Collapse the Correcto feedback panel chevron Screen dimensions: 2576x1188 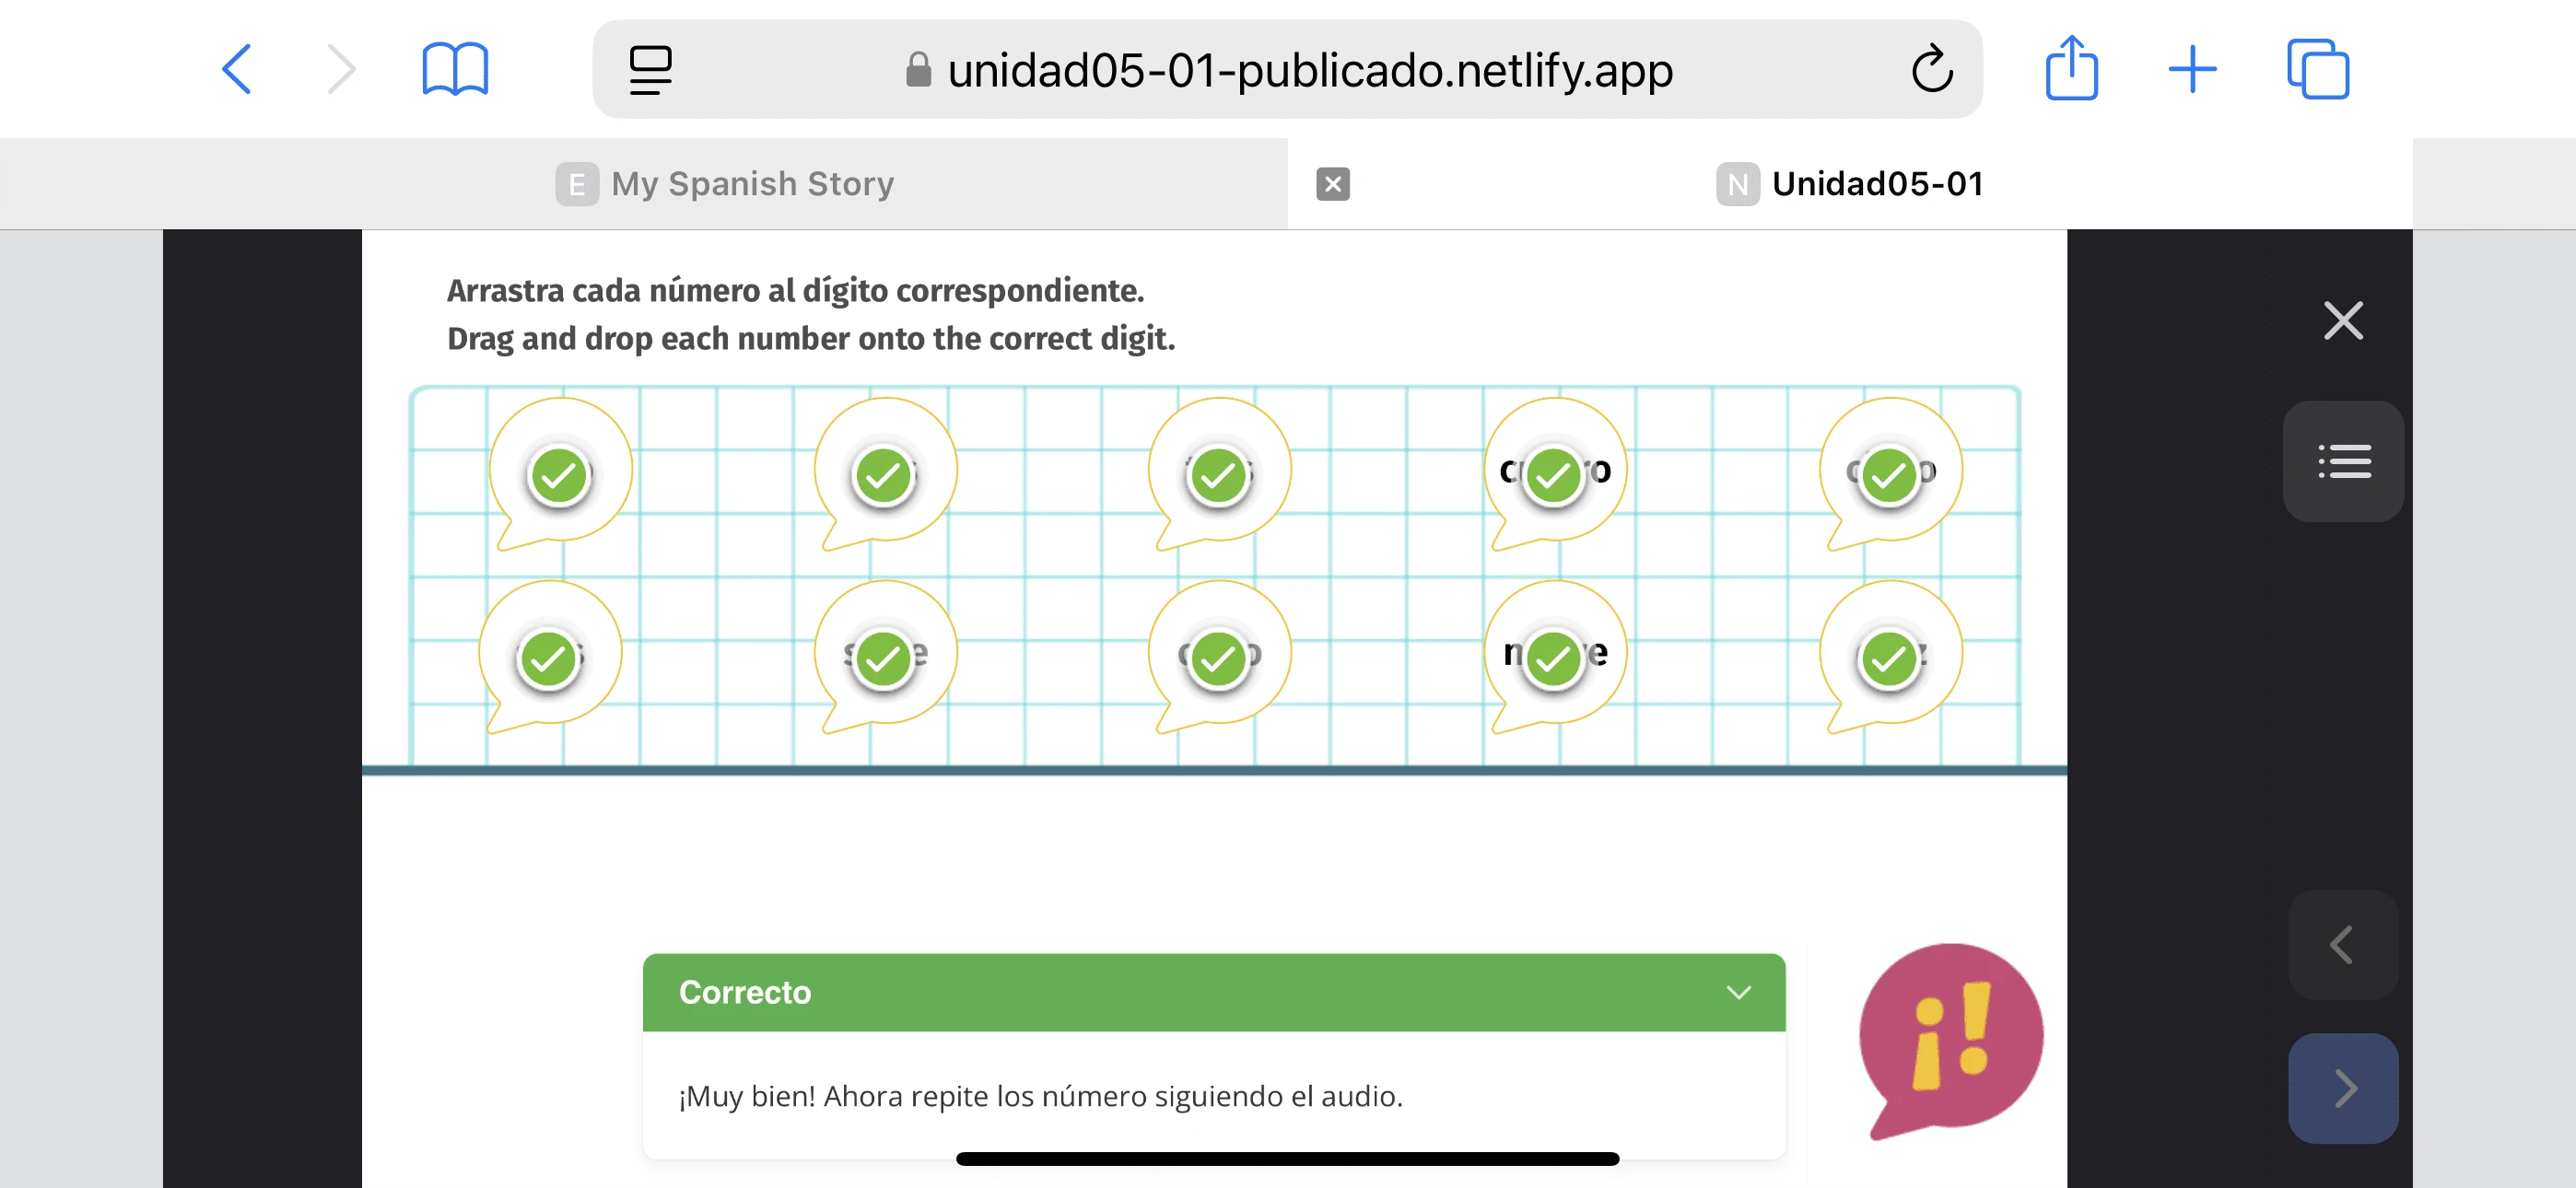click(x=1738, y=992)
